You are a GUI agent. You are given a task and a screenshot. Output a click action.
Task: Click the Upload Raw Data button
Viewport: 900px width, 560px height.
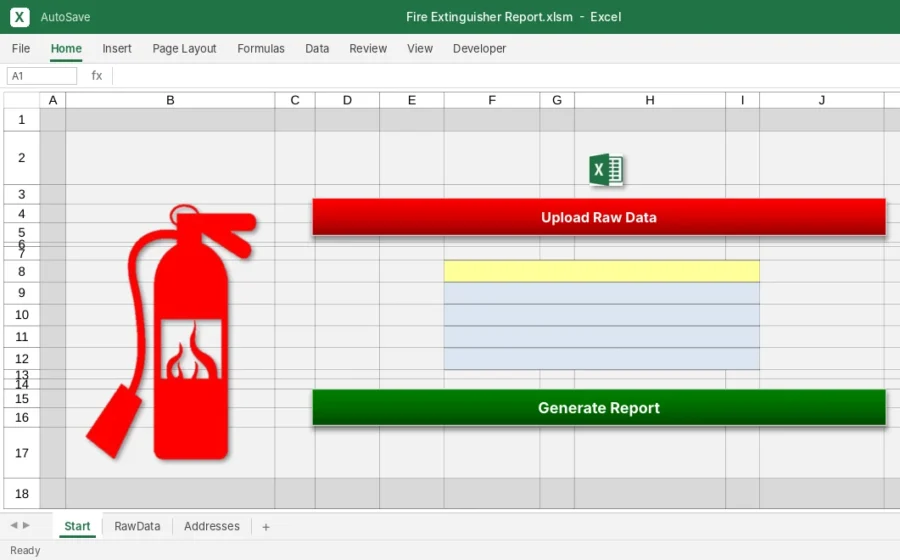[x=599, y=217]
